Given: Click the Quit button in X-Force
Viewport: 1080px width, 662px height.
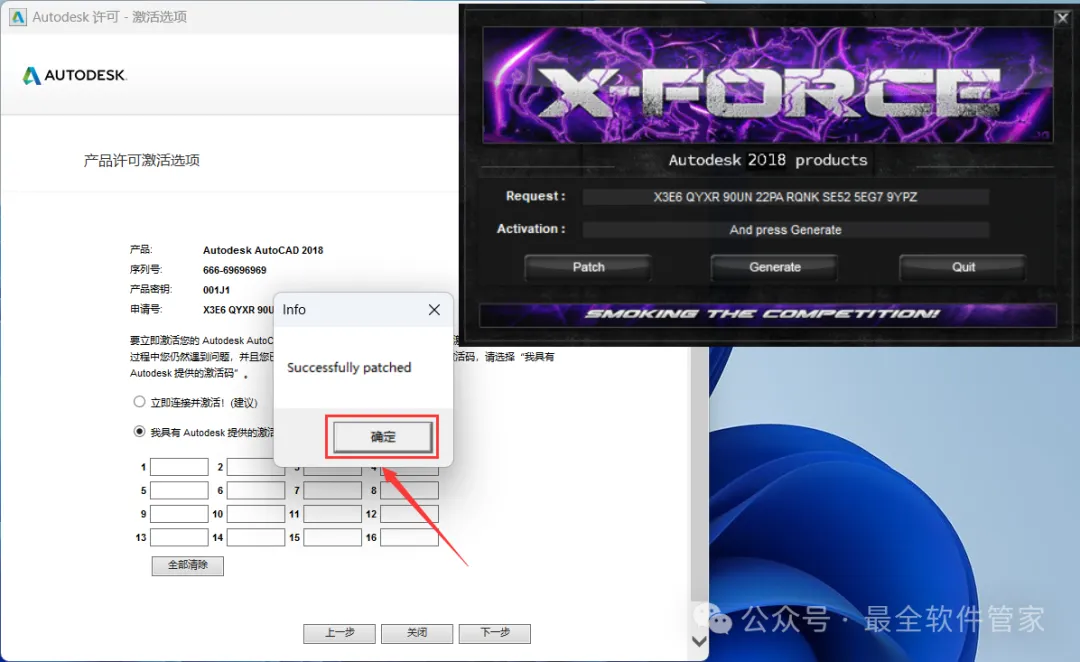Looking at the screenshot, I should (x=963, y=267).
